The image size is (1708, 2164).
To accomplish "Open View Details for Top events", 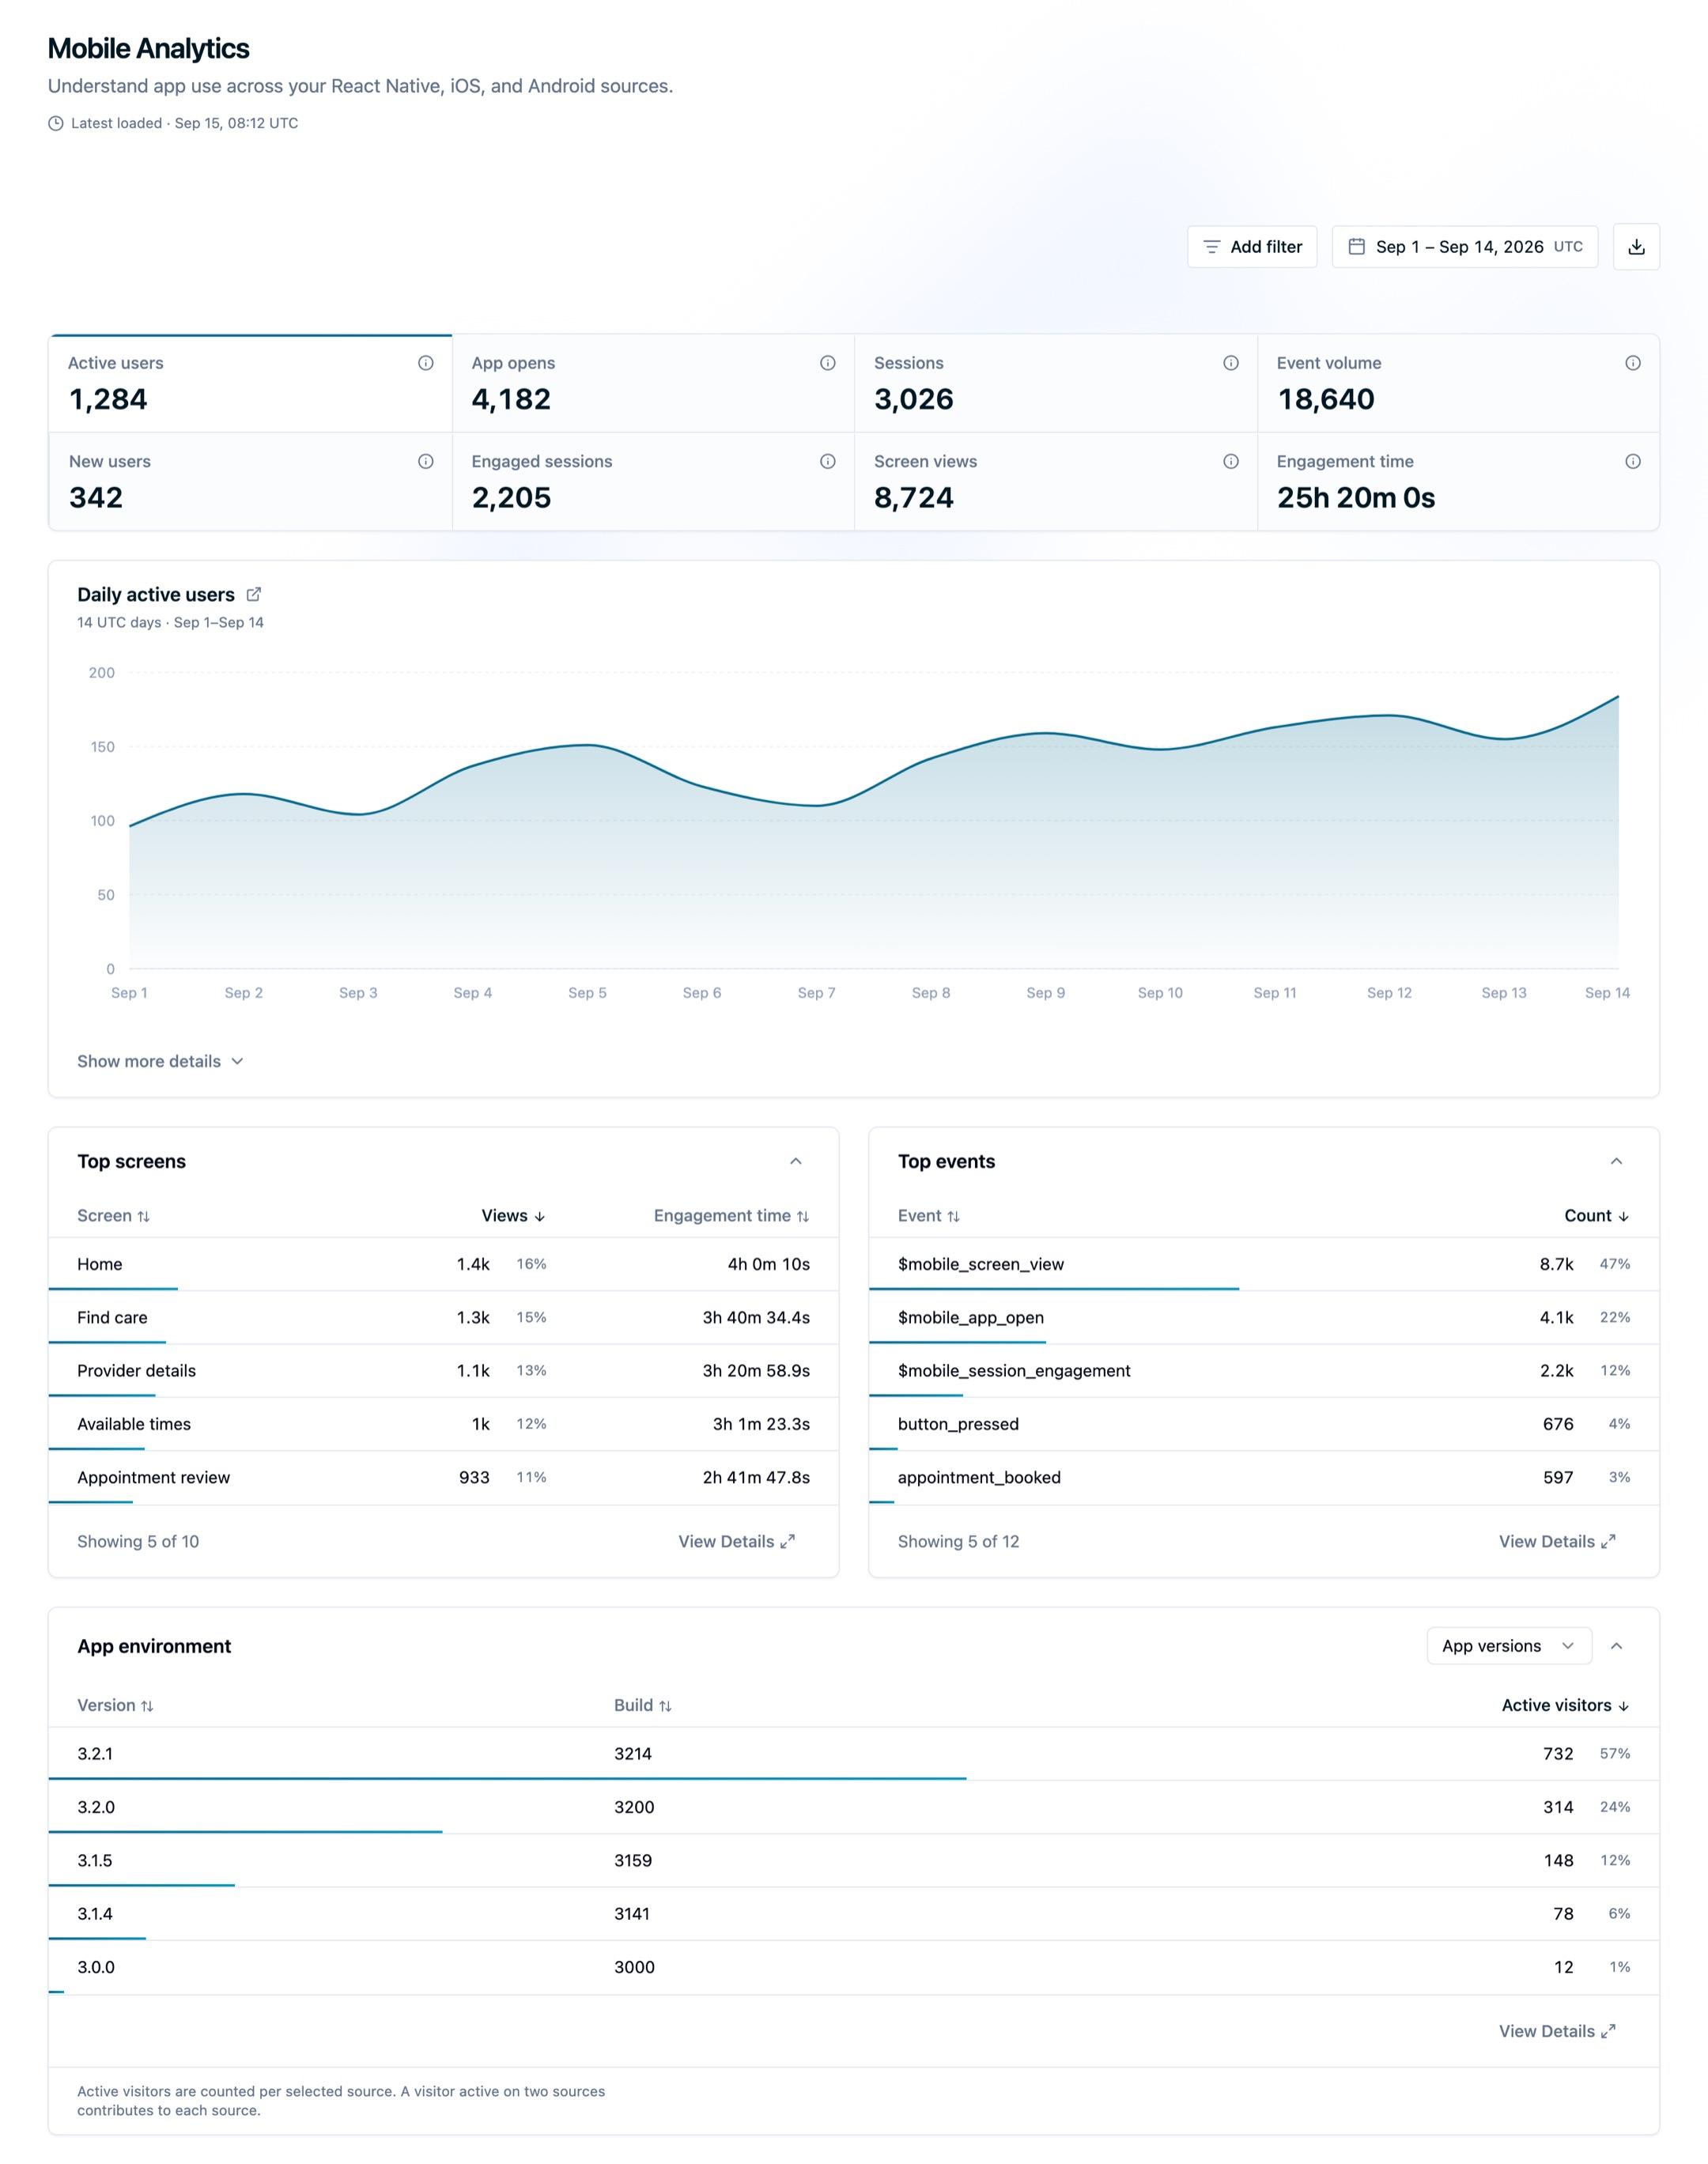I will (x=1557, y=1541).
